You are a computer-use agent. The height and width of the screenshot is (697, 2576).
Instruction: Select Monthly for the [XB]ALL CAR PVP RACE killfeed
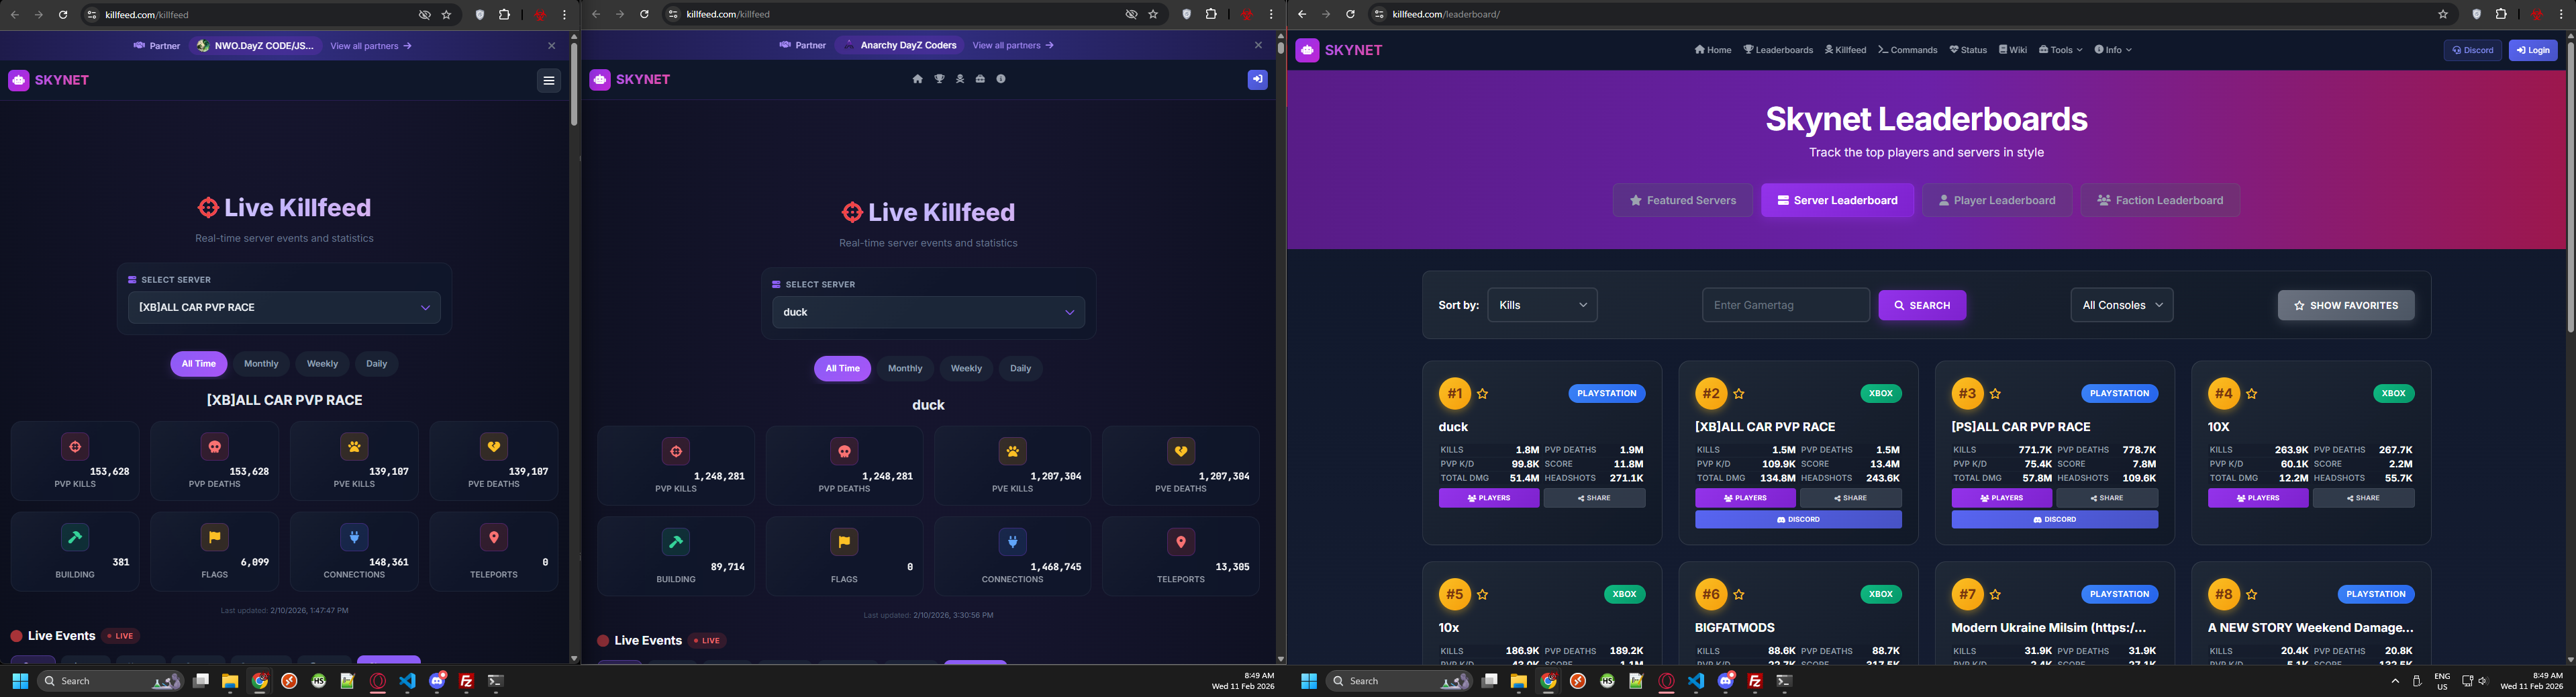coord(261,364)
